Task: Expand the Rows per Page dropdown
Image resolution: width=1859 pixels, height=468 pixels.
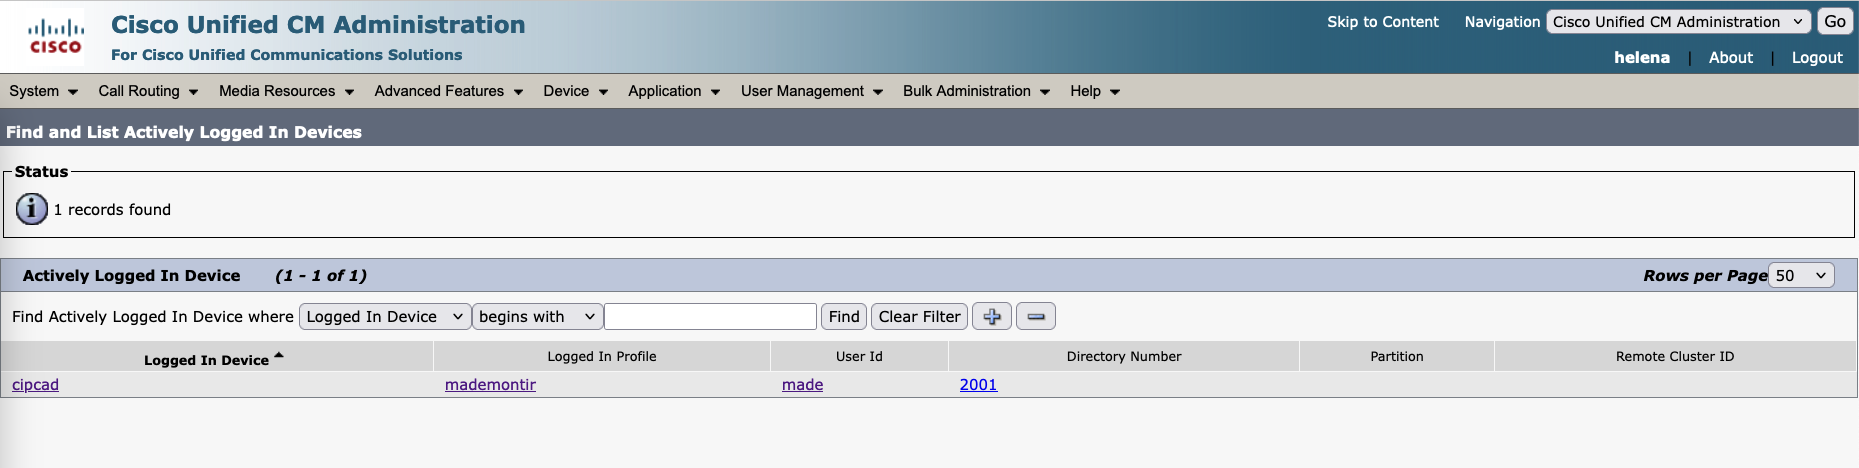Action: tap(1801, 276)
